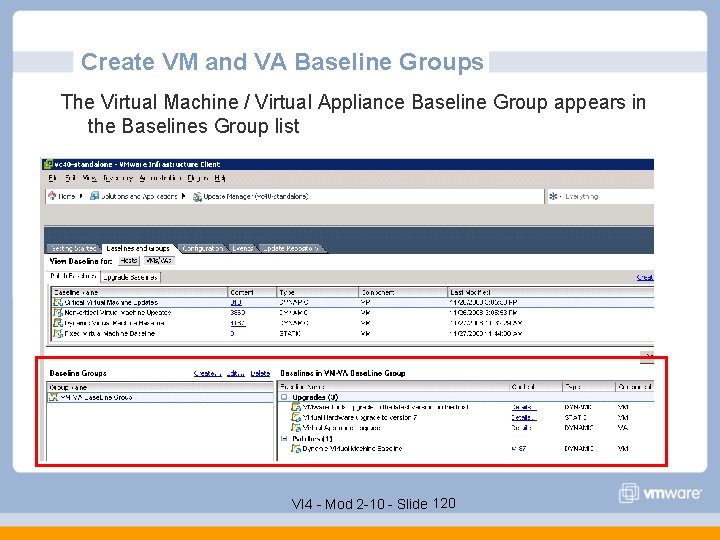
Task: Open content count link for Dynamic Virtual Machine Baseline
Action: point(238,323)
